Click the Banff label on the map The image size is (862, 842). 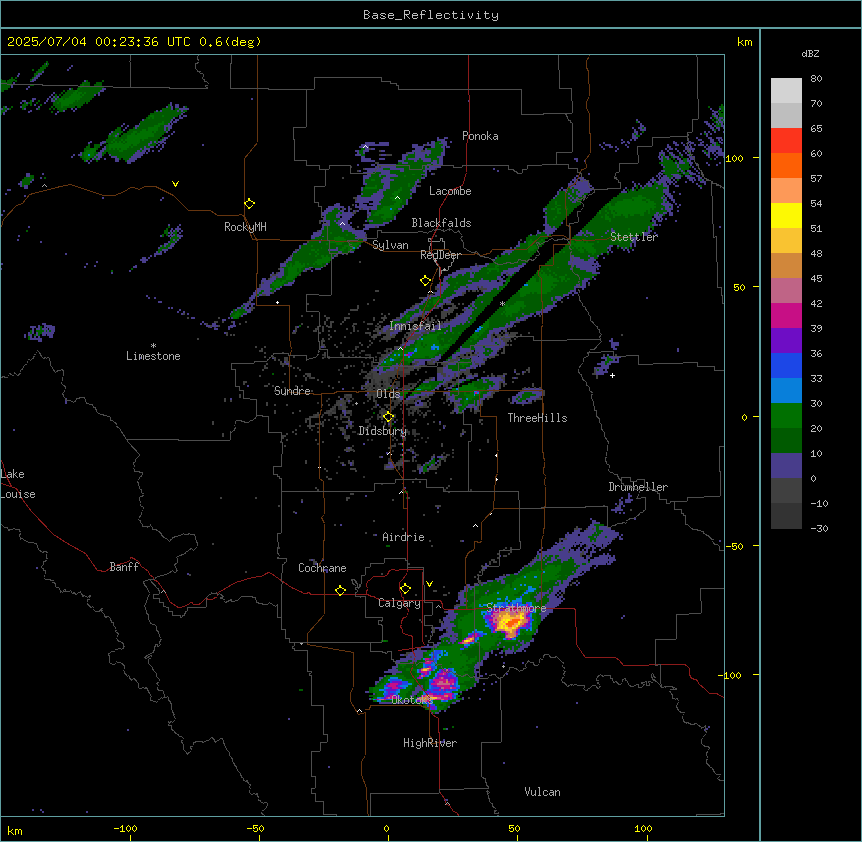[124, 567]
